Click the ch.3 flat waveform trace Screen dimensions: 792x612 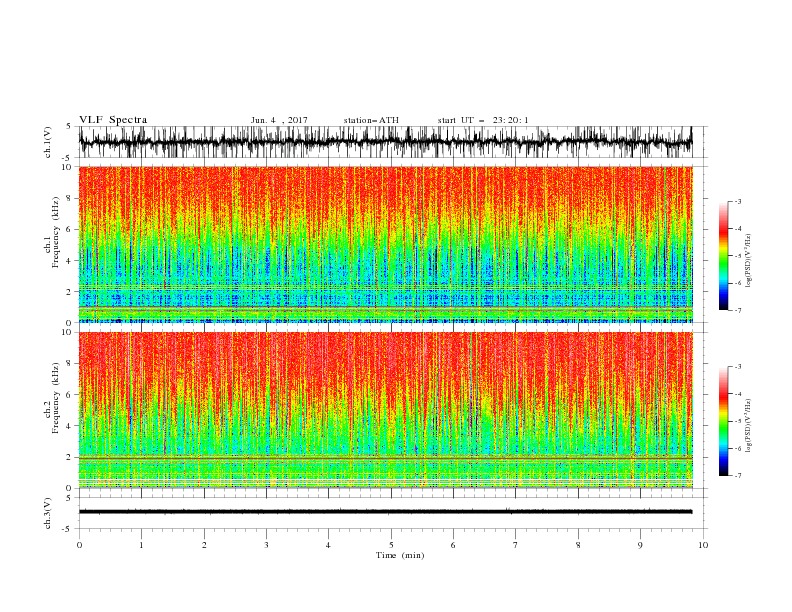point(385,512)
